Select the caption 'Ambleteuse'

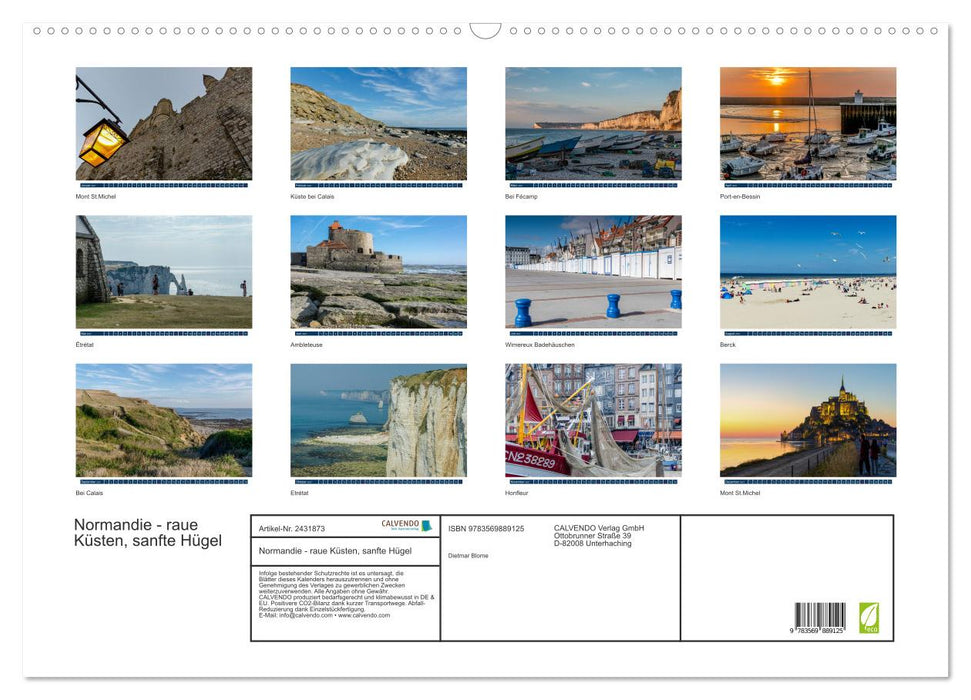coord(307,344)
